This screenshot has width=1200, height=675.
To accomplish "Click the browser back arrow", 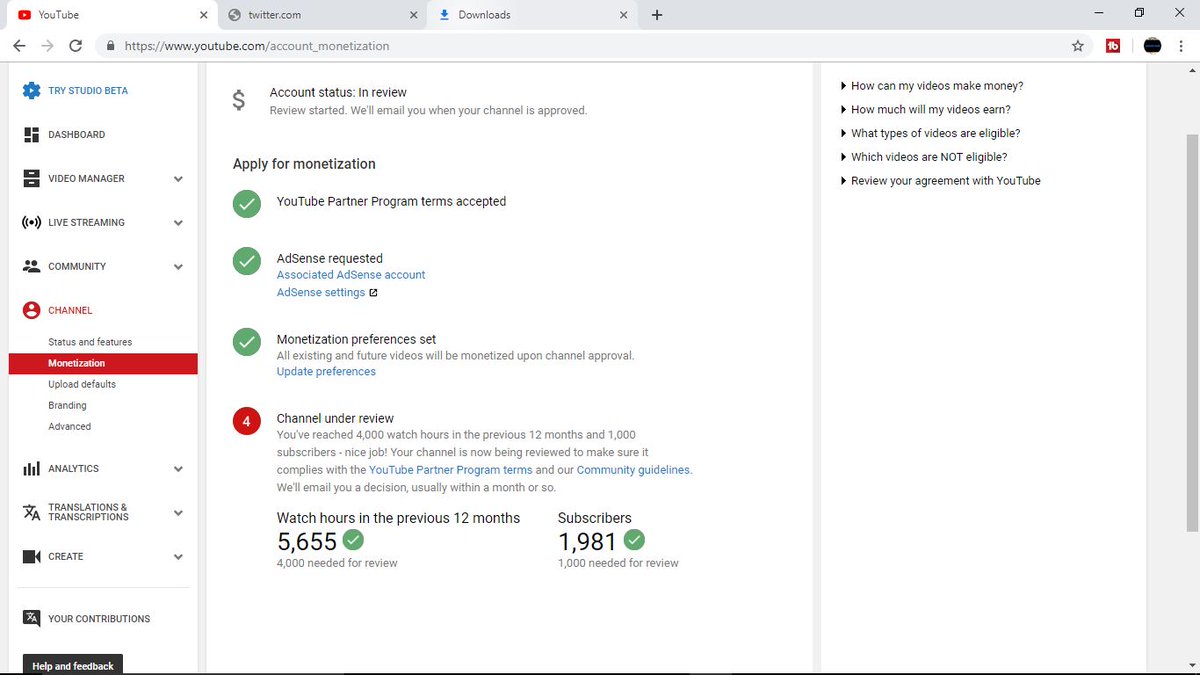I will click(x=19, y=45).
